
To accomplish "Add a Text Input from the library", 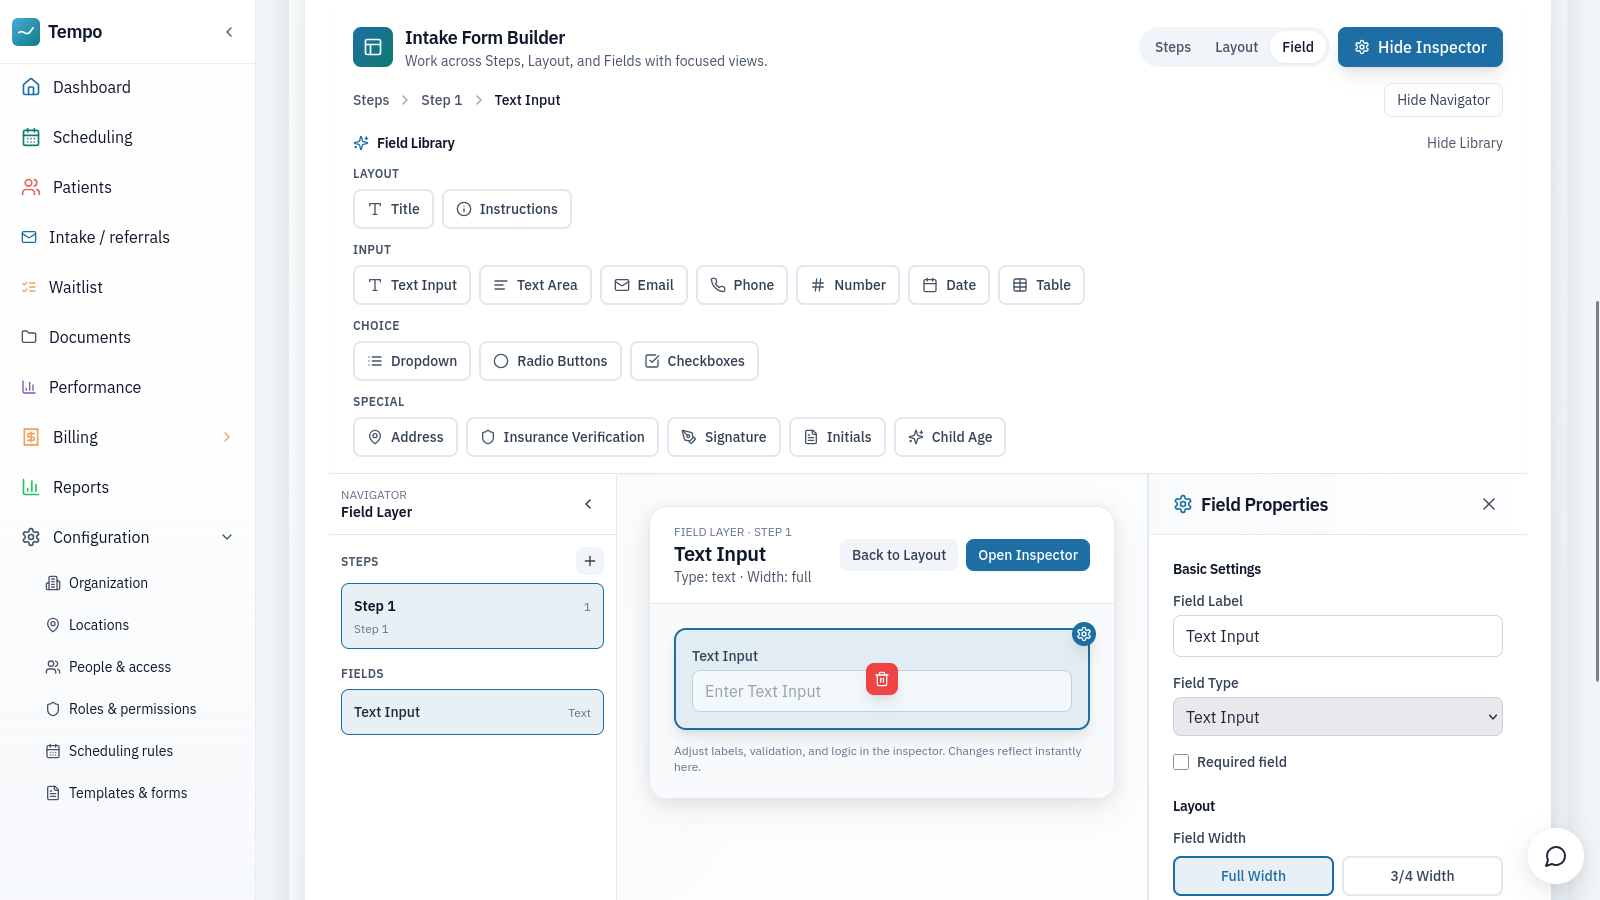I will pos(412,285).
